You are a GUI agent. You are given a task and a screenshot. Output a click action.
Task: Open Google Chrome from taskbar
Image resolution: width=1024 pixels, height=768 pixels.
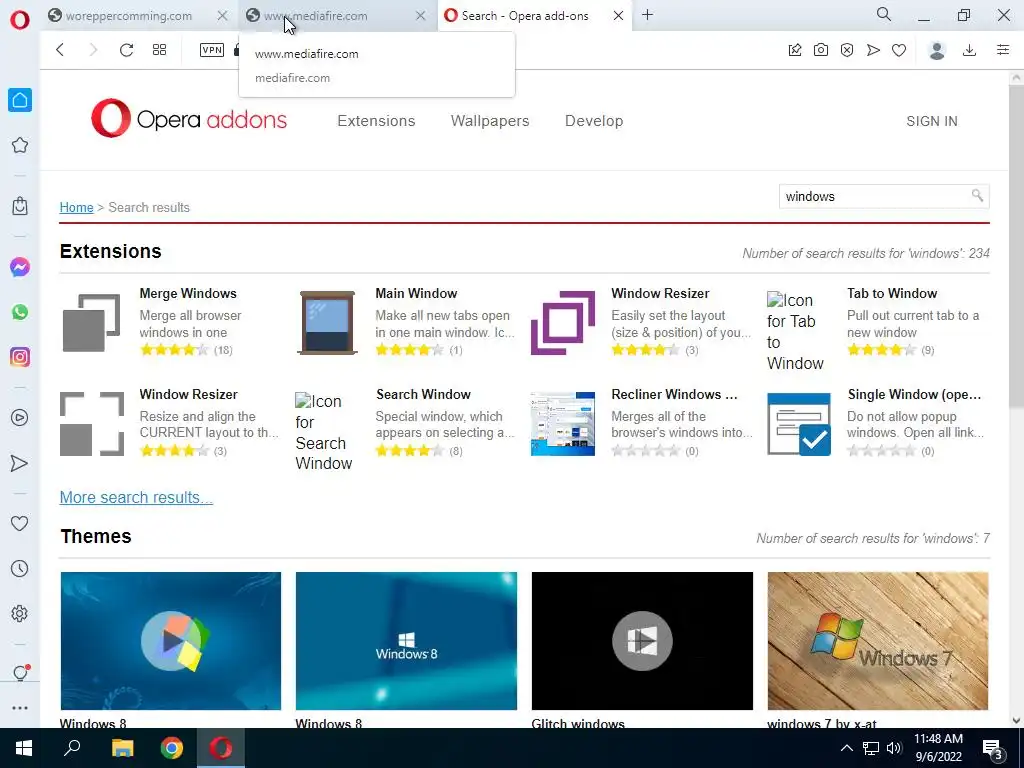pyautogui.click(x=172, y=748)
